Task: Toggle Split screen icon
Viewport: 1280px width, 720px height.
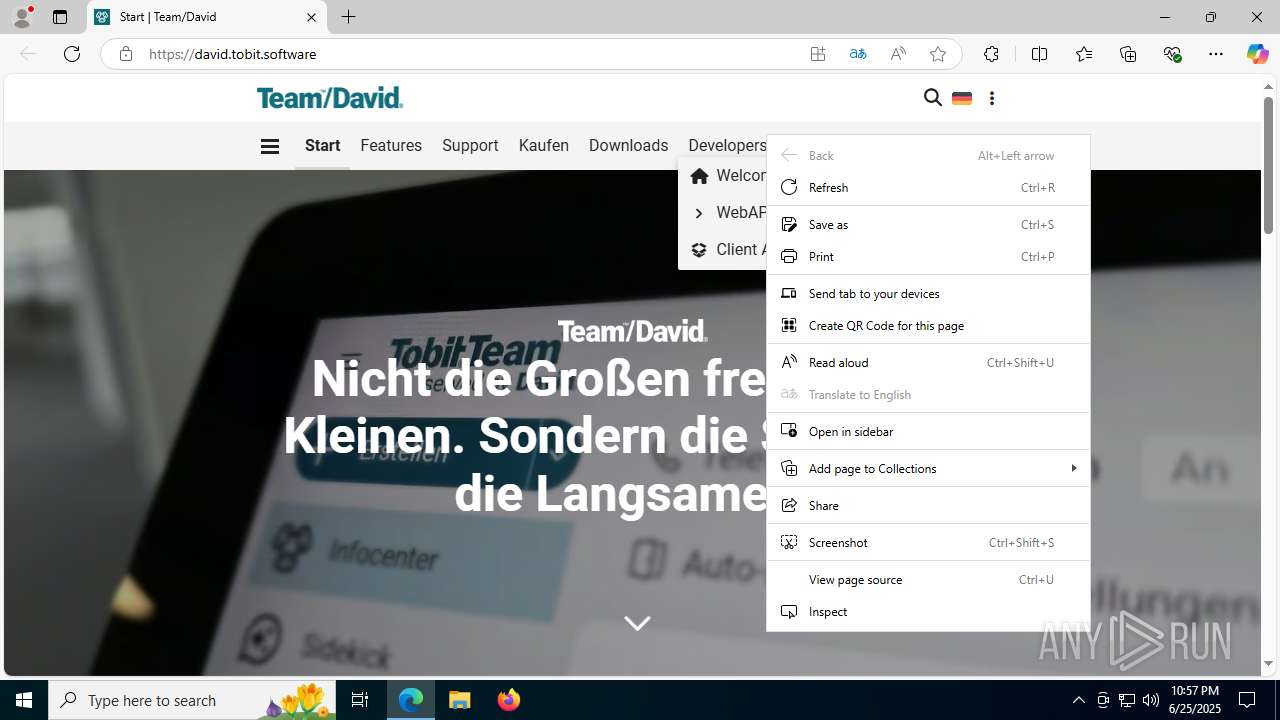Action: pyautogui.click(x=1039, y=54)
